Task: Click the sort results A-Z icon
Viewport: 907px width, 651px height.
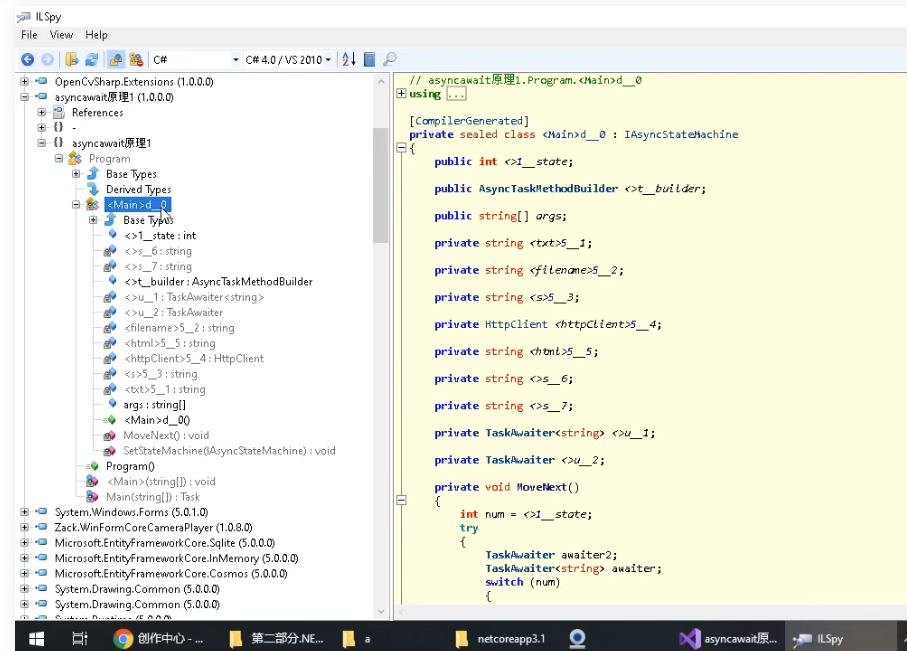Action: point(349,59)
